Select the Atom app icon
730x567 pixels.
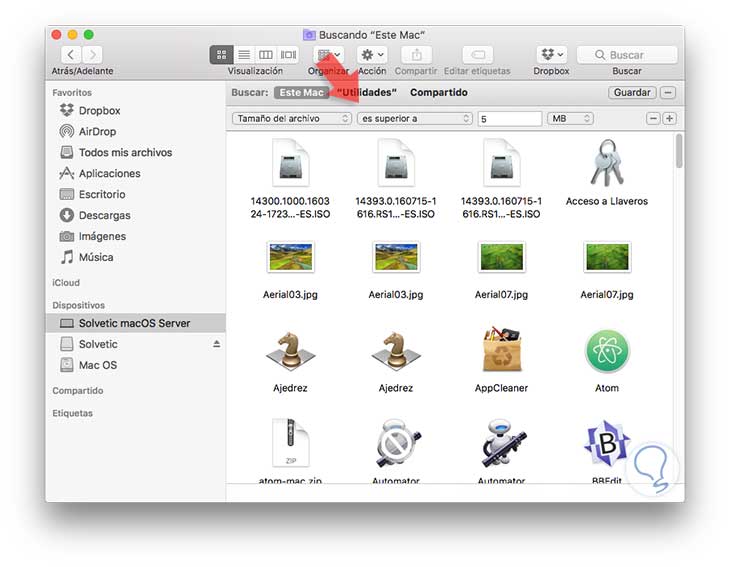tap(607, 351)
